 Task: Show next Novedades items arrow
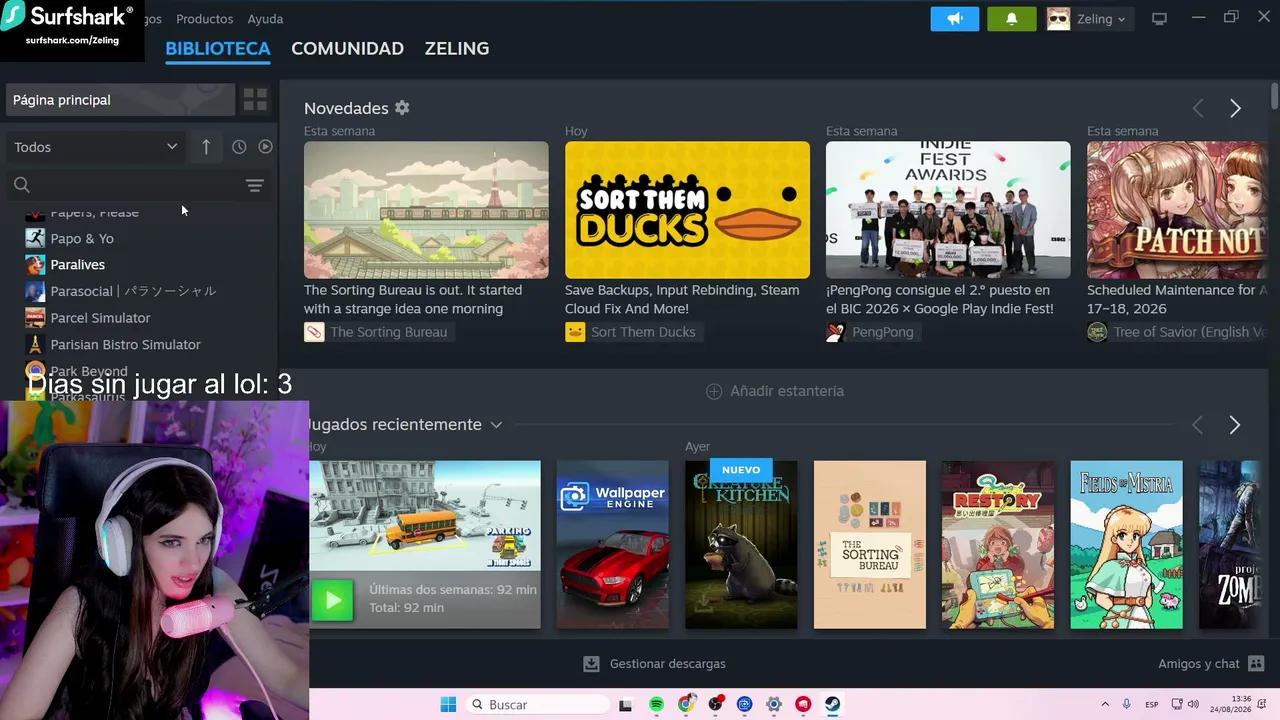(1235, 109)
